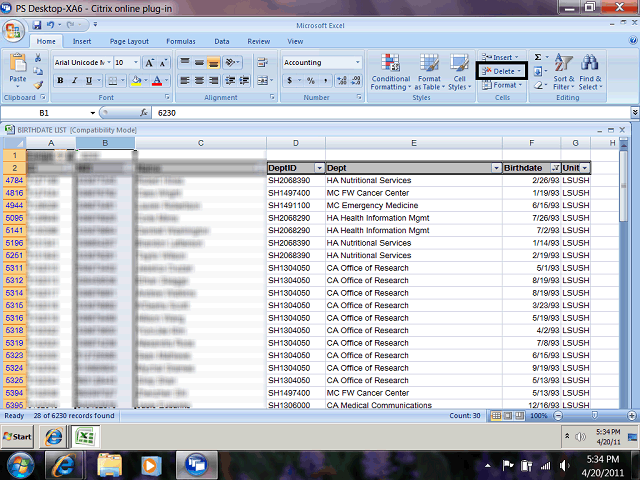
Task: Toggle center text alignment
Action: tap(199, 80)
